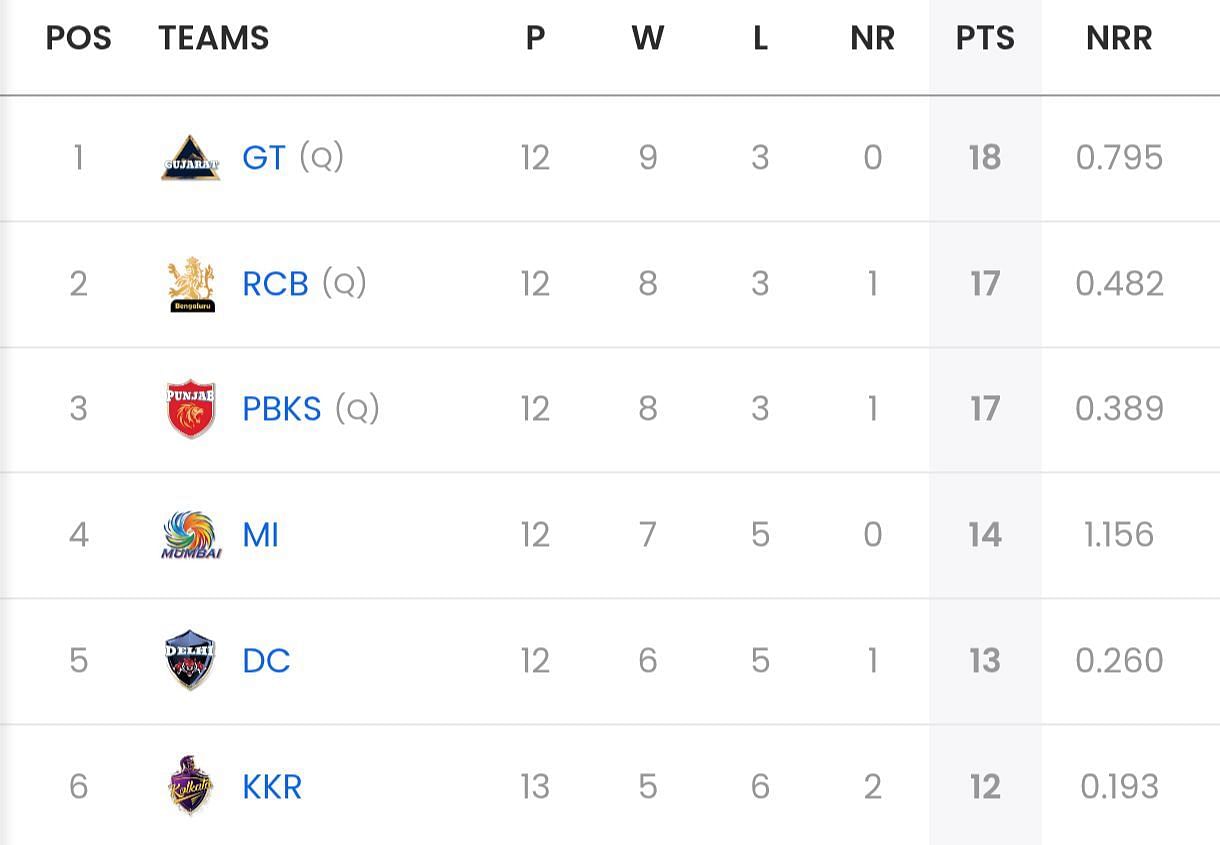Click the TEAMS column header
Screen dimensions: 1220x845
[x=214, y=38]
